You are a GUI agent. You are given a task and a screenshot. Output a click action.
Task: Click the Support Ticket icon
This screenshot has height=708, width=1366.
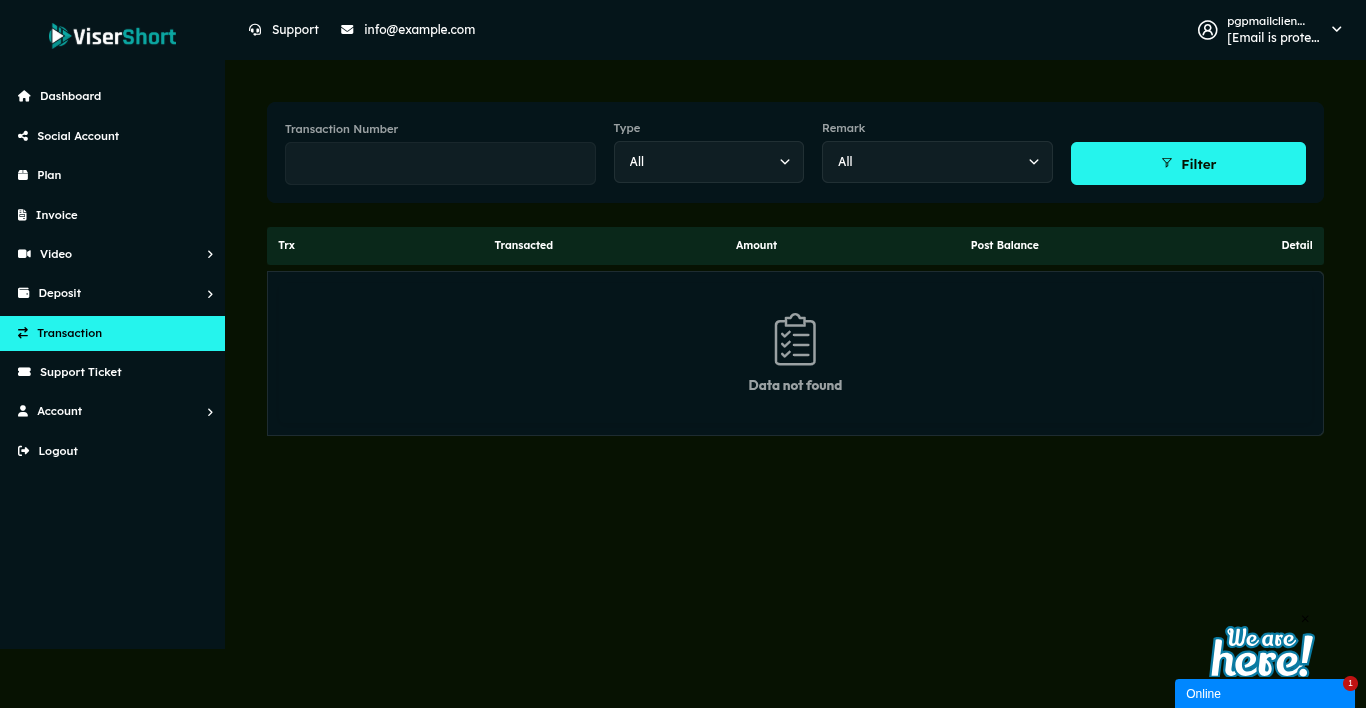24,372
